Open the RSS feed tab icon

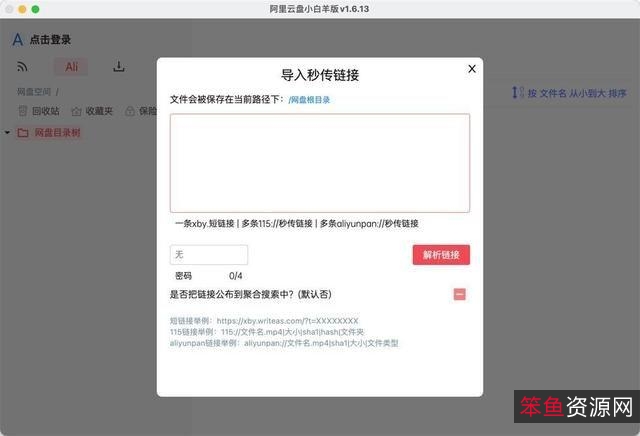click(22, 67)
